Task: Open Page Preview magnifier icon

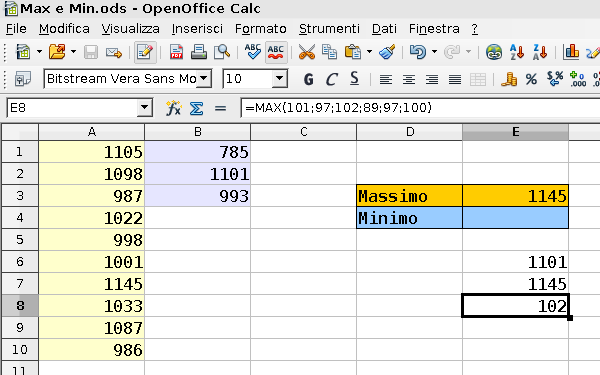Action: (x=222, y=52)
